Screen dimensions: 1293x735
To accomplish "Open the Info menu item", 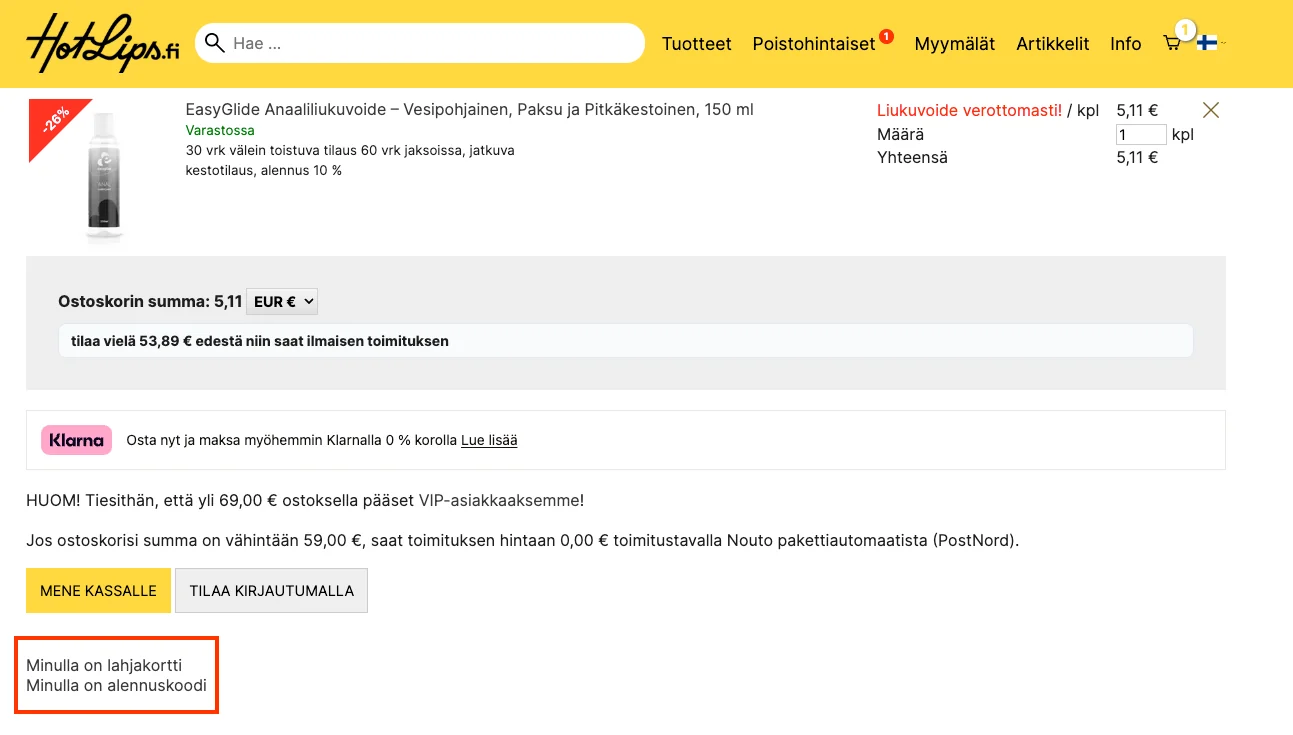I will point(1126,44).
